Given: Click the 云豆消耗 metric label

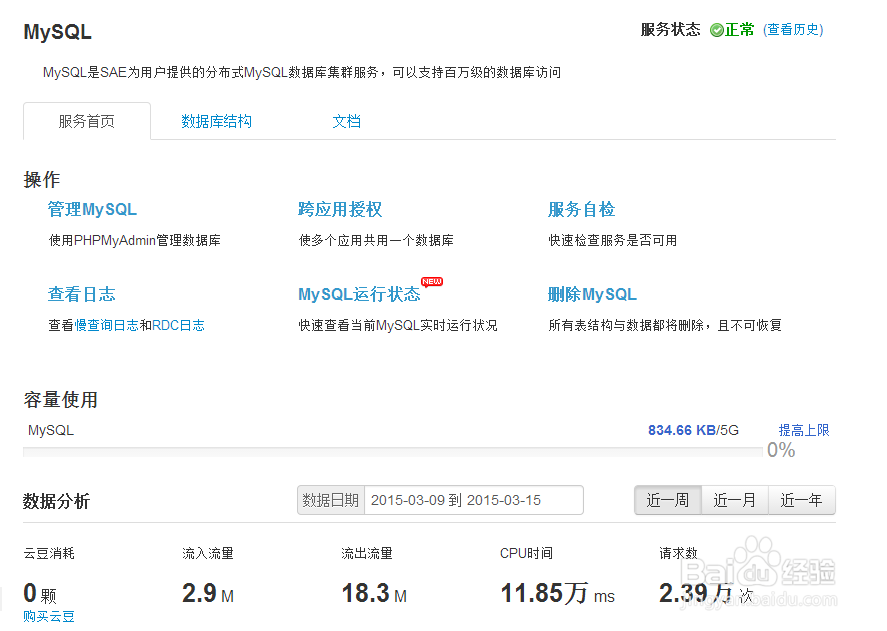Looking at the screenshot, I should (49, 553).
